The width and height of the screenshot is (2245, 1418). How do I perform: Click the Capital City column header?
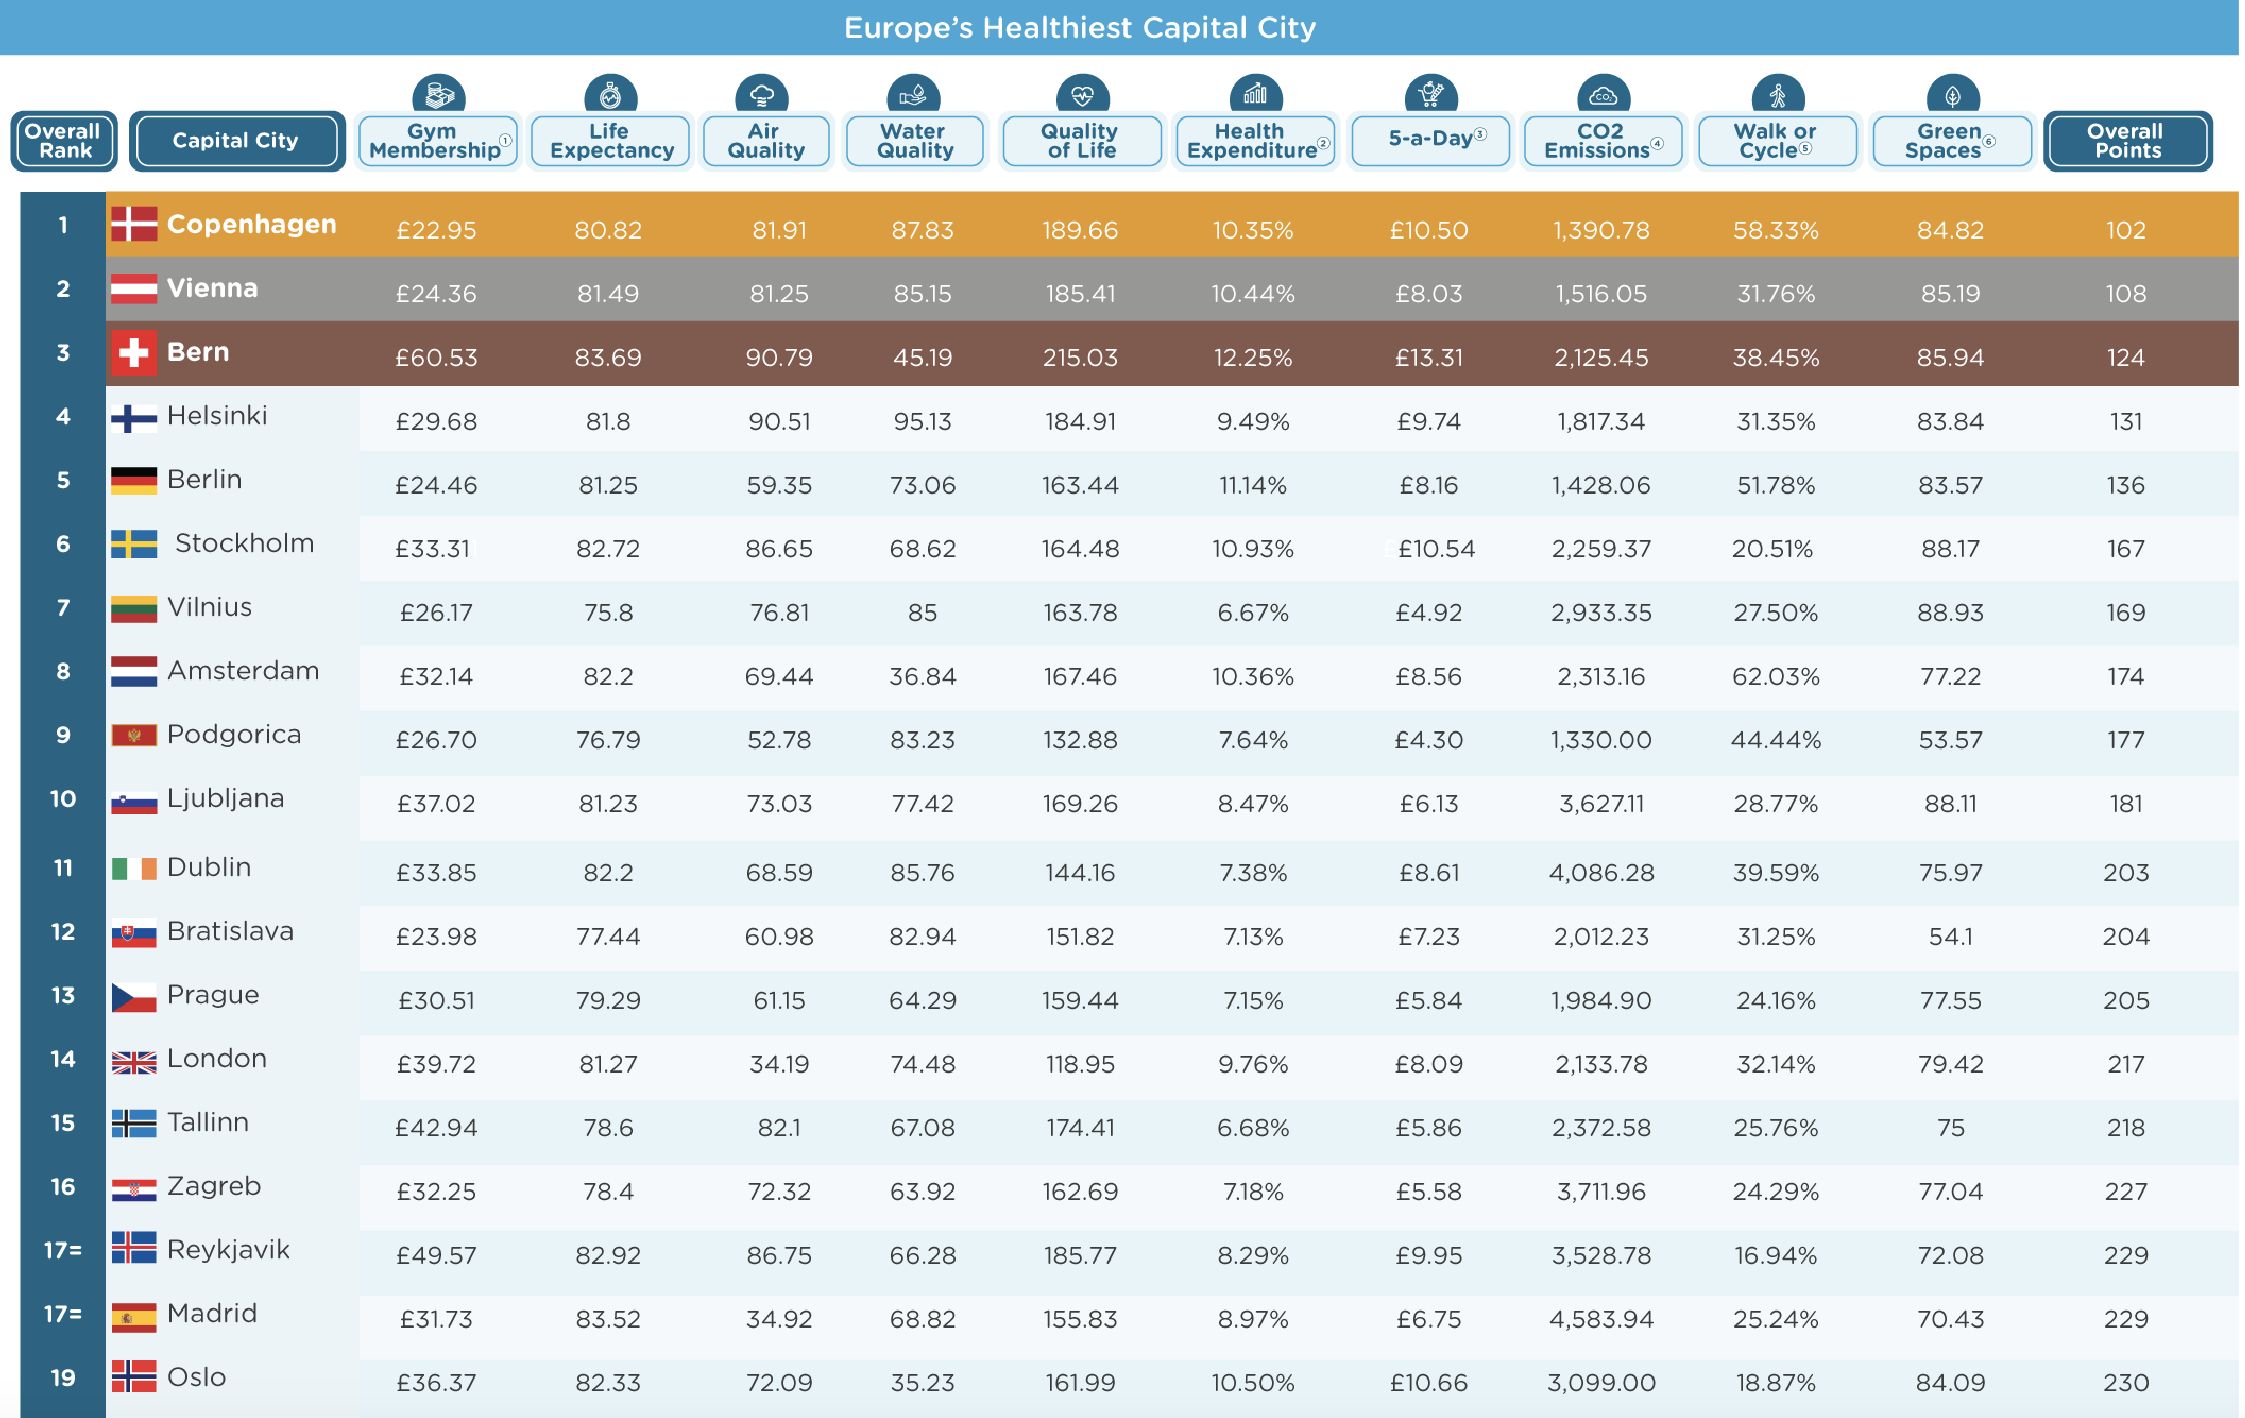coord(236,141)
